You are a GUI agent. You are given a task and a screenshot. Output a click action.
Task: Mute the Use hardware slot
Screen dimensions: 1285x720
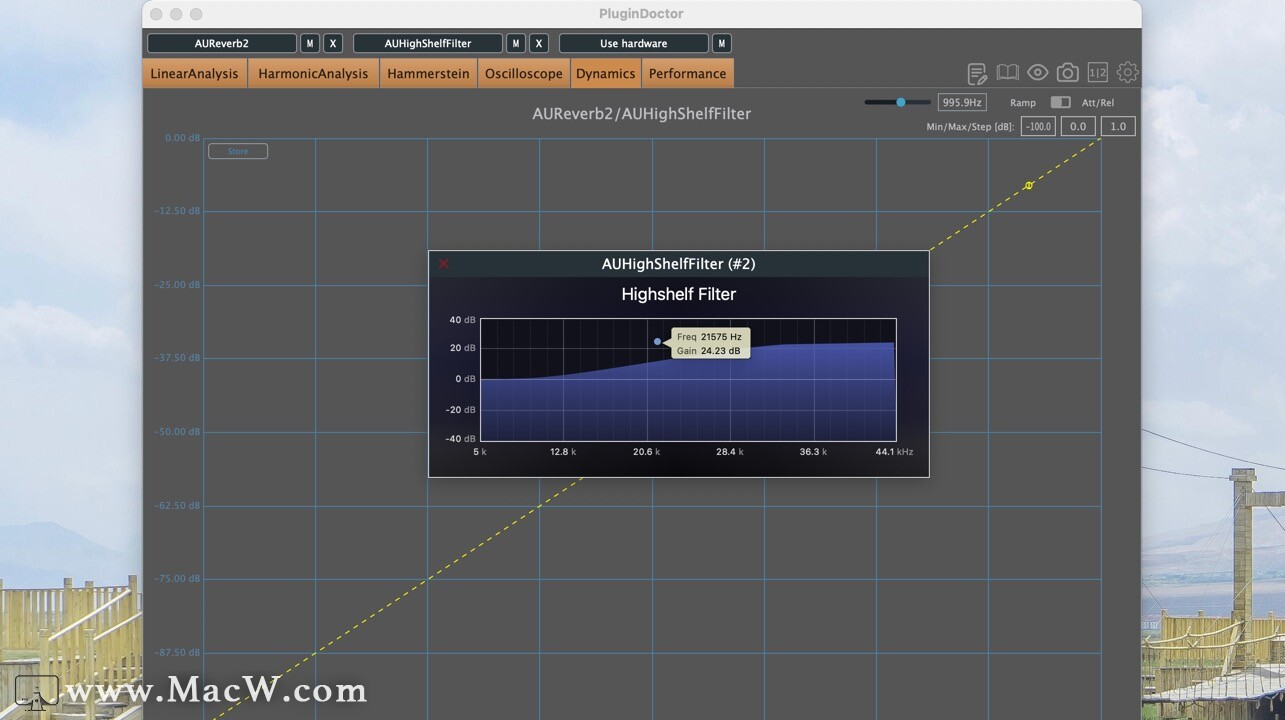coord(721,43)
